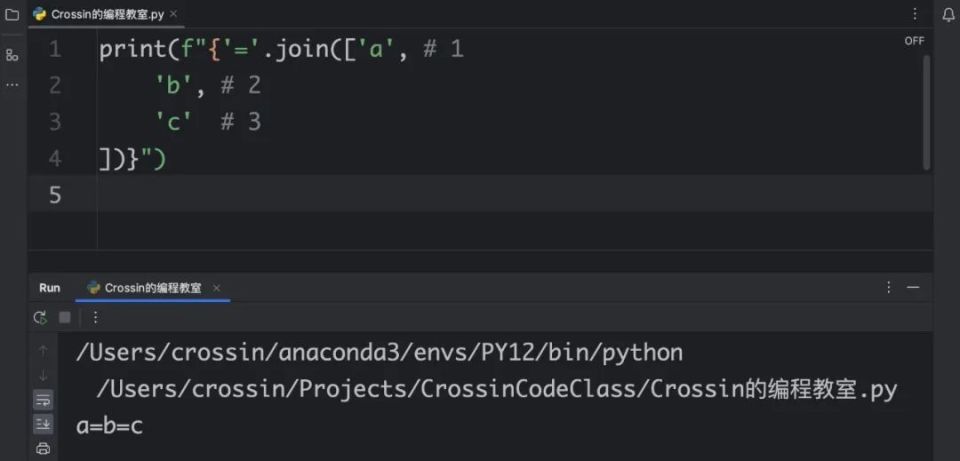
Task: Open more run toolbar actions
Action: [96, 317]
